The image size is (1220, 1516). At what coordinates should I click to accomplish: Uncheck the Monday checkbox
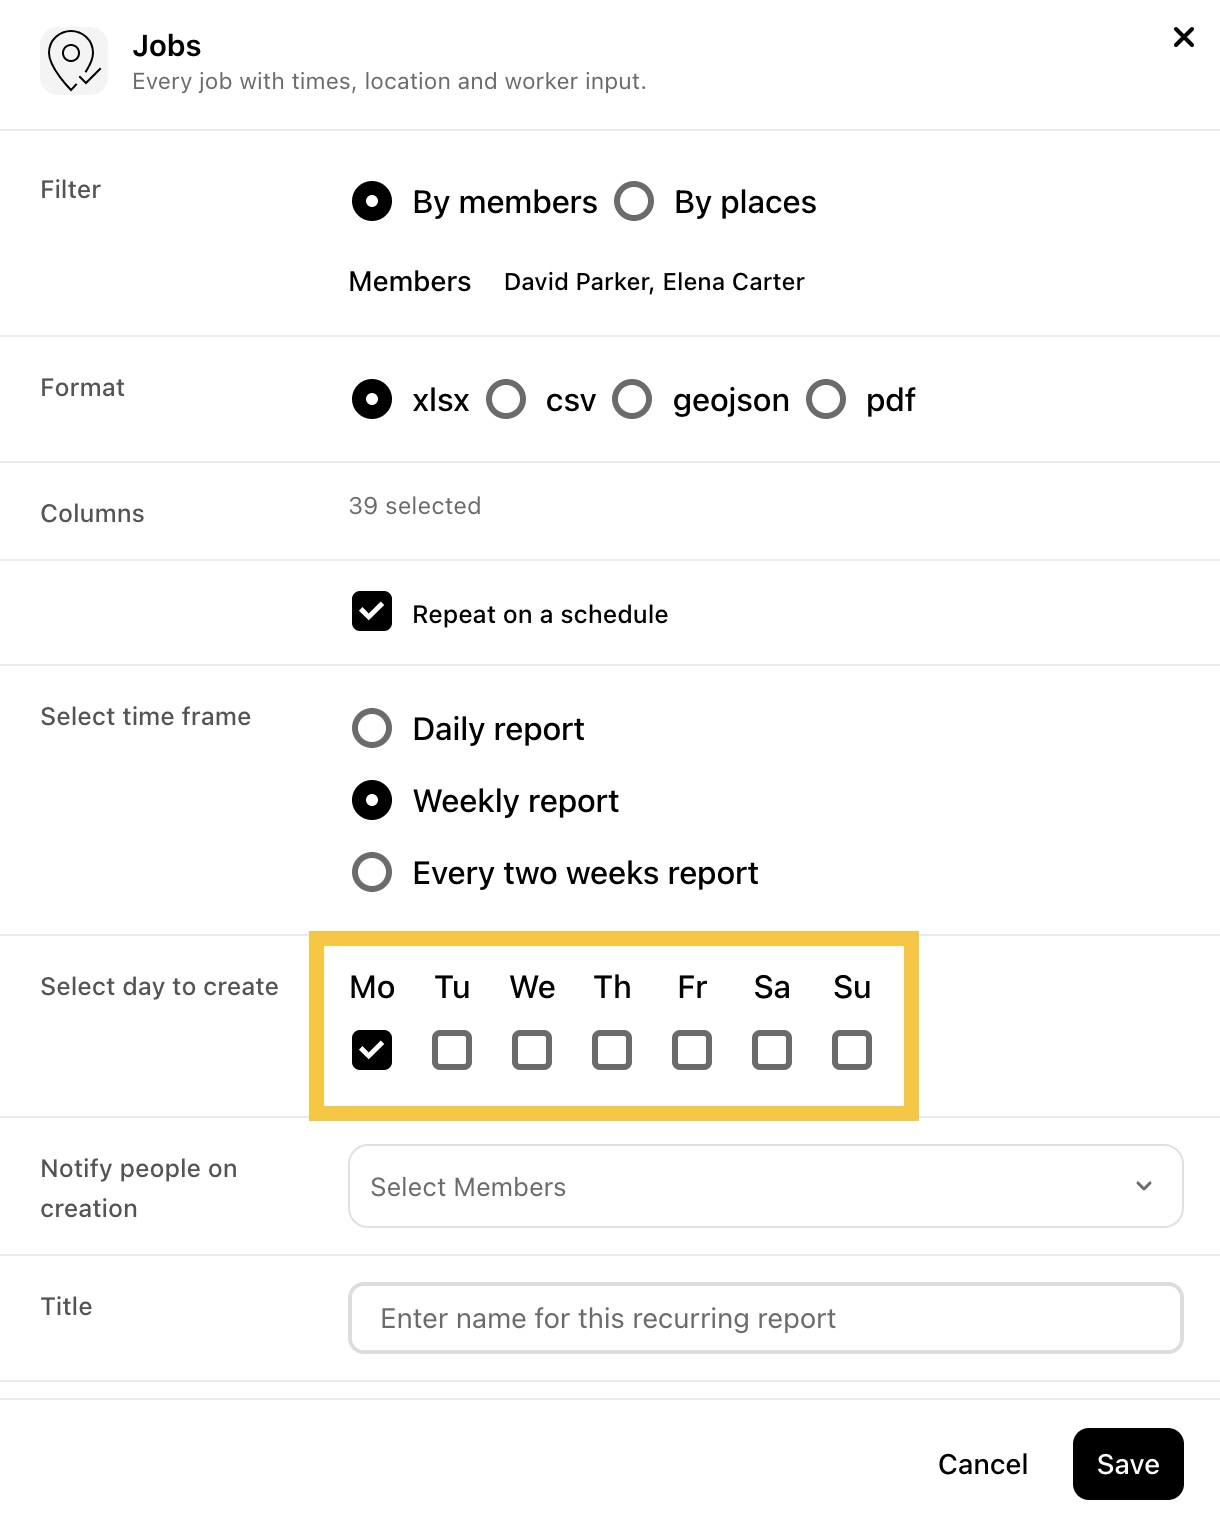[x=372, y=1050]
